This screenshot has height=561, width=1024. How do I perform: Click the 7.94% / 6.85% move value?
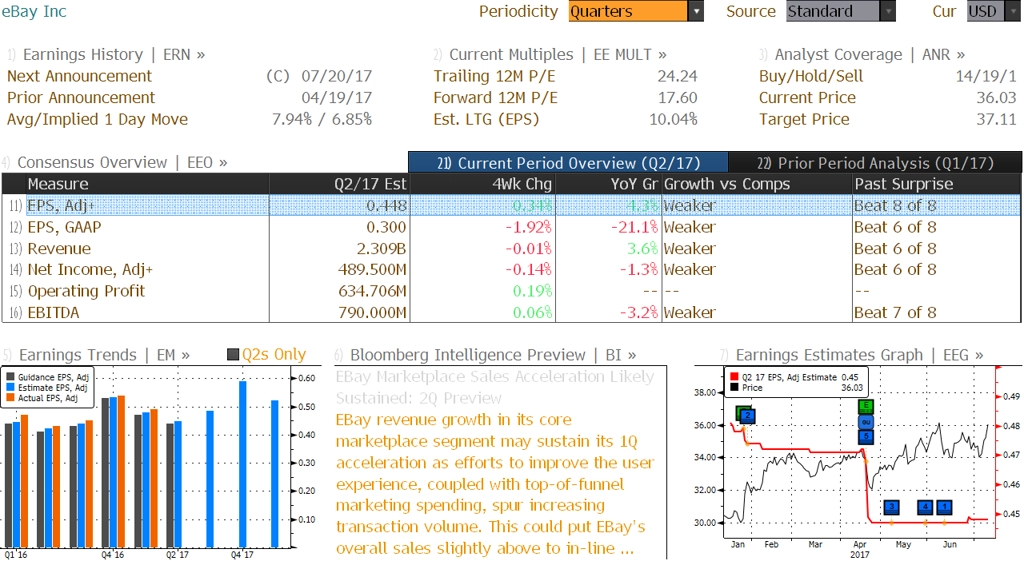coord(322,120)
